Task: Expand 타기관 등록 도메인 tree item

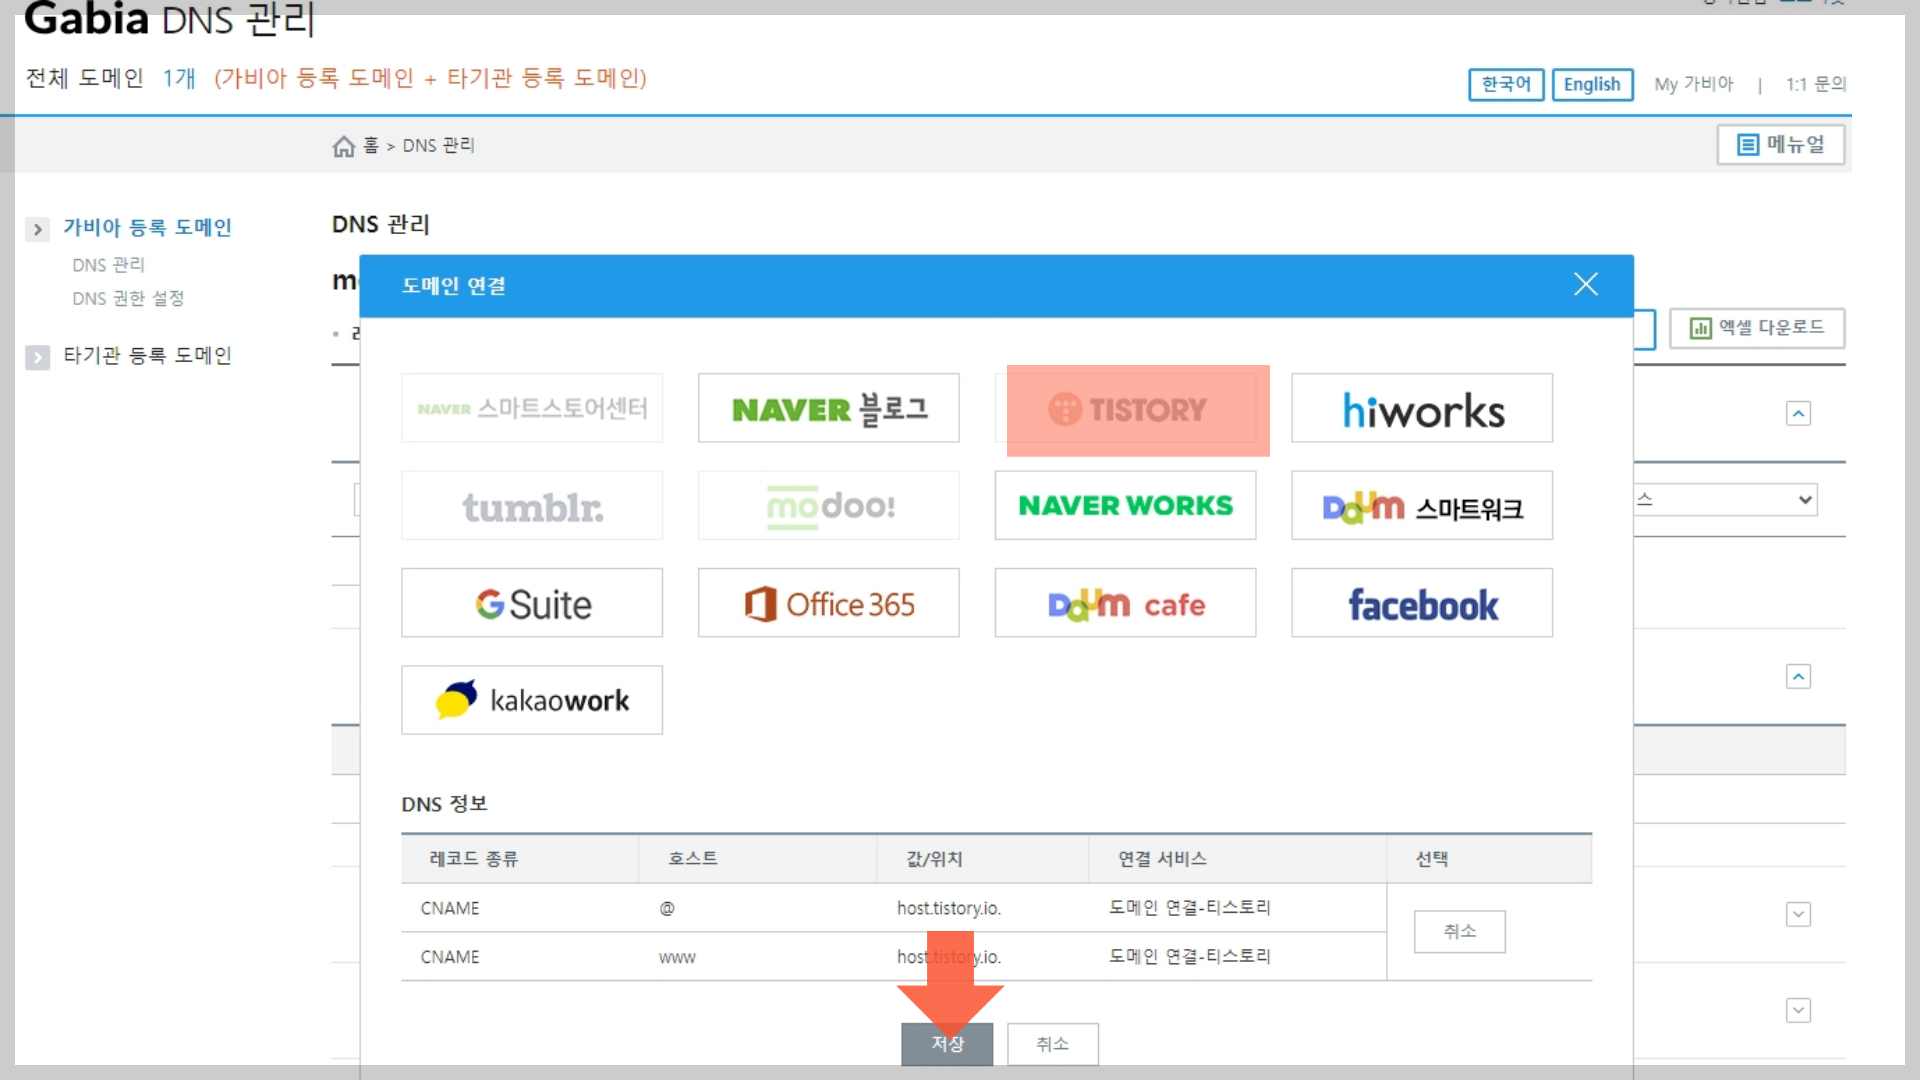Action: (37, 357)
